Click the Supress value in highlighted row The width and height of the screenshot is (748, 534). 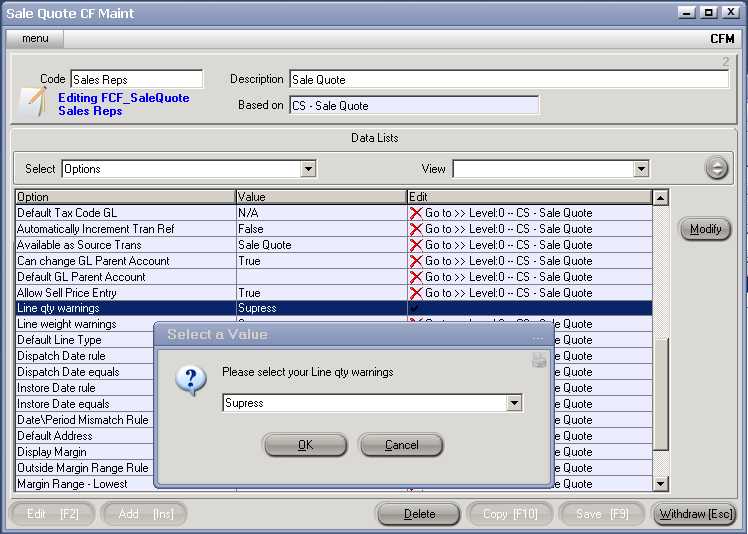(x=322, y=308)
